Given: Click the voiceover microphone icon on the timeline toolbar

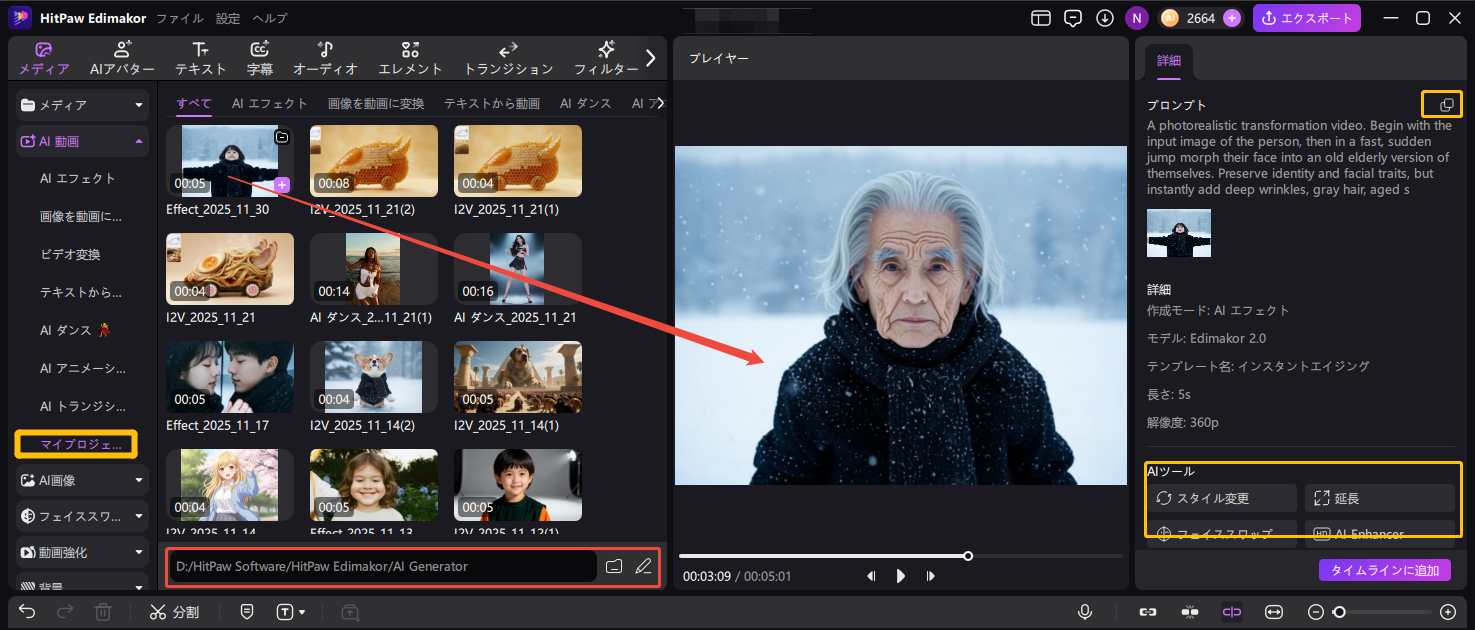Looking at the screenshot, I should pyautogui.click(x=1085, y=611).
